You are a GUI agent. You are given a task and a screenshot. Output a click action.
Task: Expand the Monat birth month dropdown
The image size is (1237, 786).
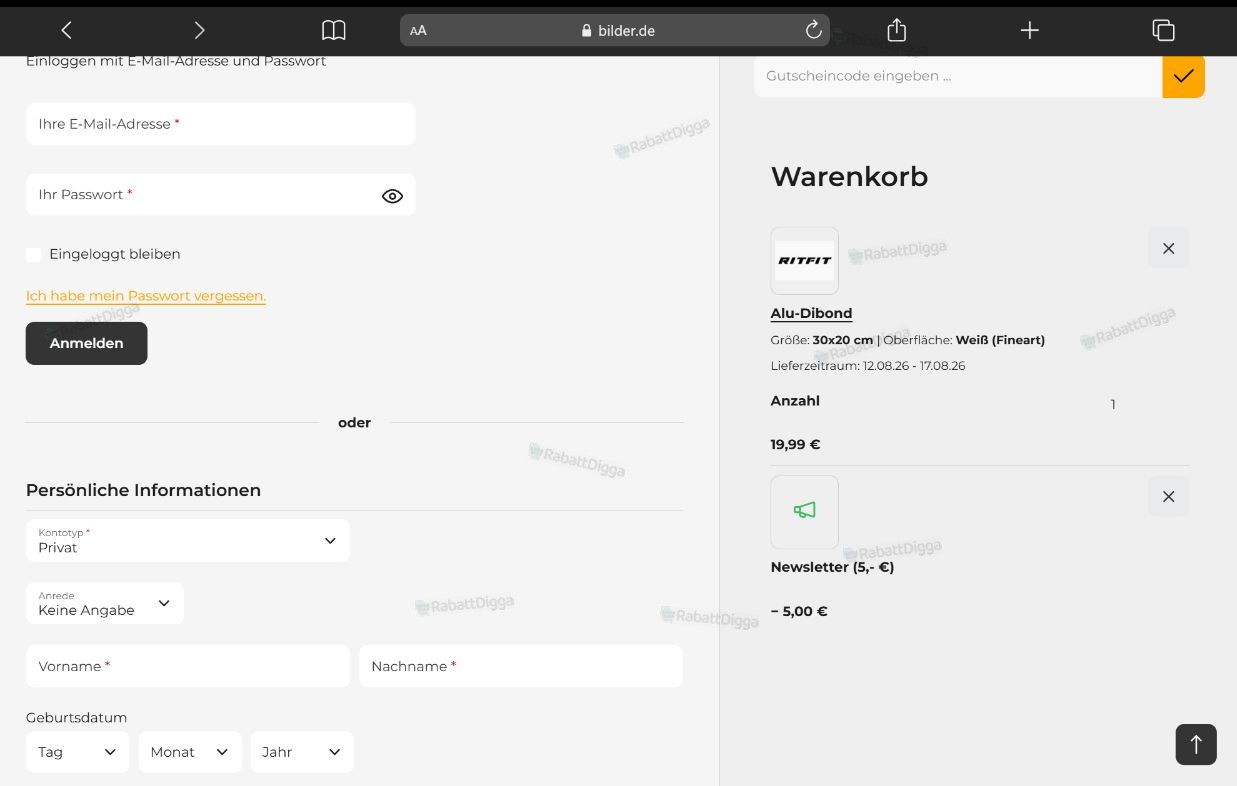click(x=190, y=752)
